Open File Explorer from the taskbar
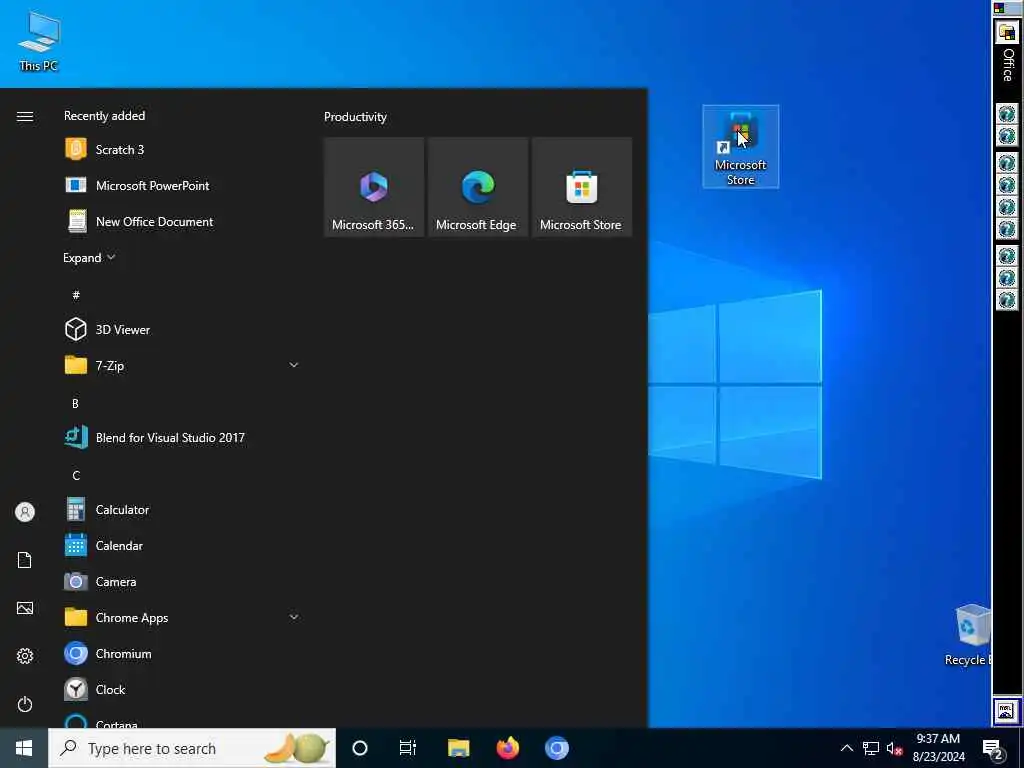The width and height of the screenshot is (1024, 768). point(458,748)
